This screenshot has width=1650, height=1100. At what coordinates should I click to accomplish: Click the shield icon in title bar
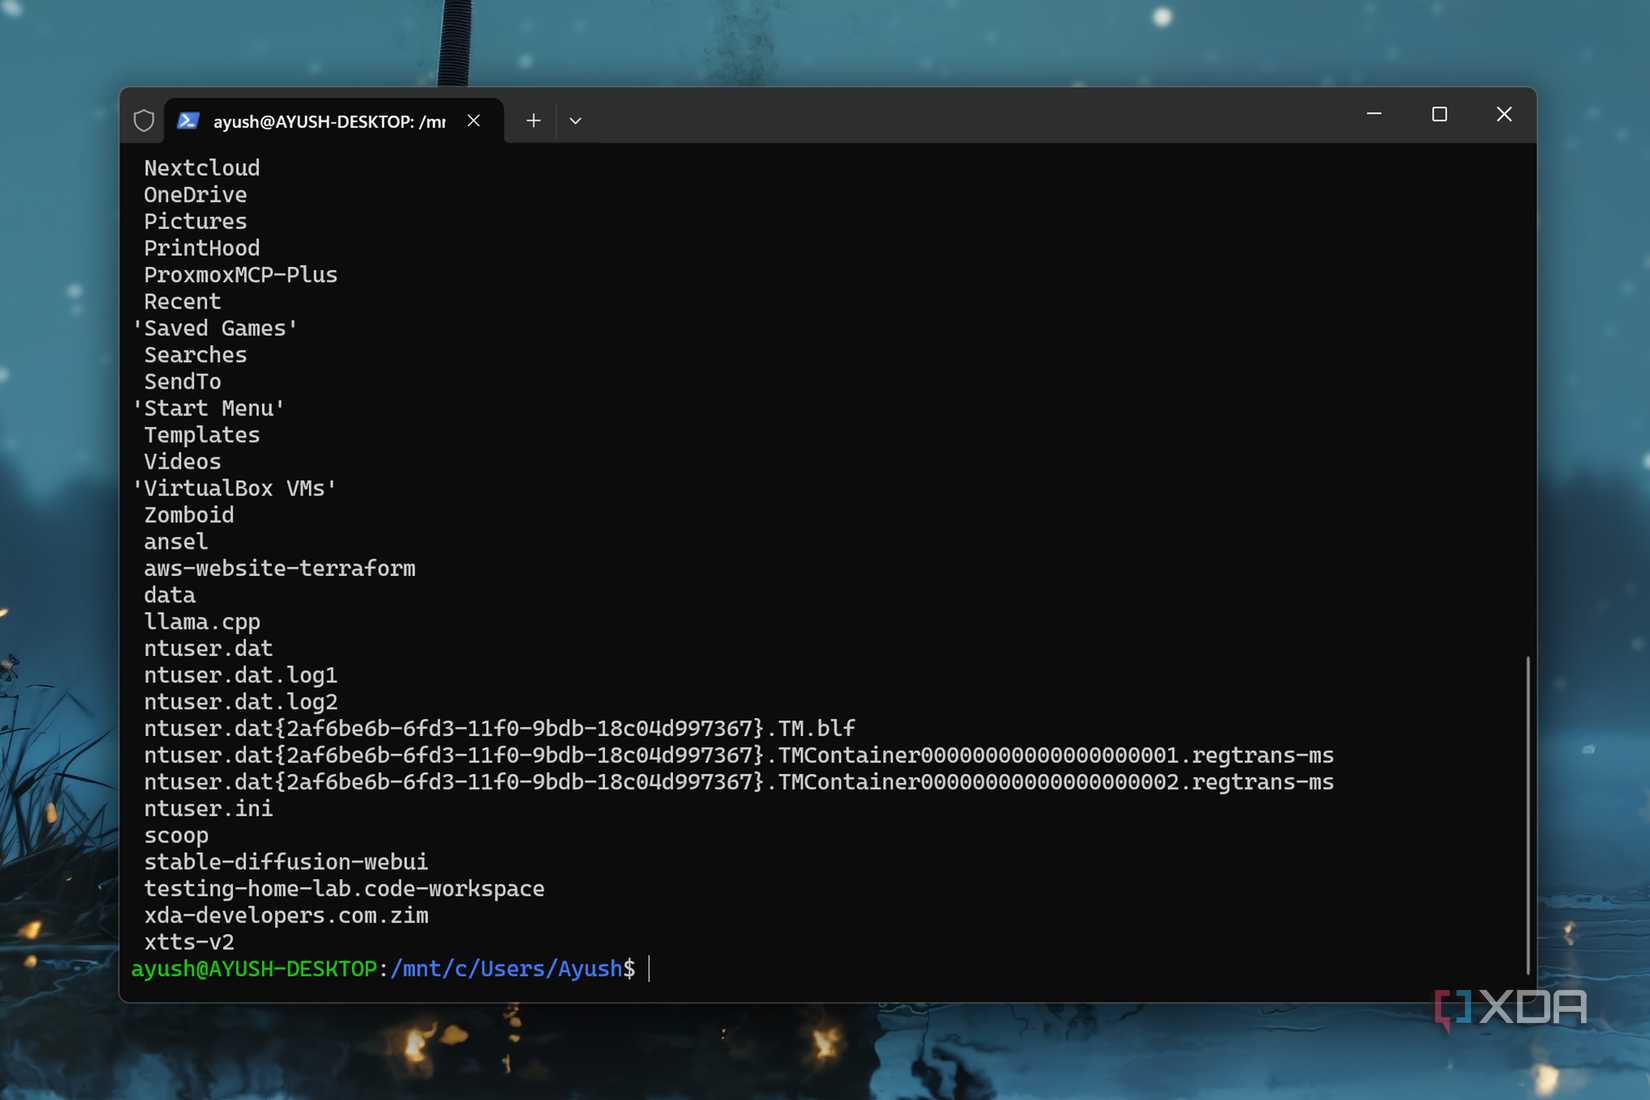[144, 121]
